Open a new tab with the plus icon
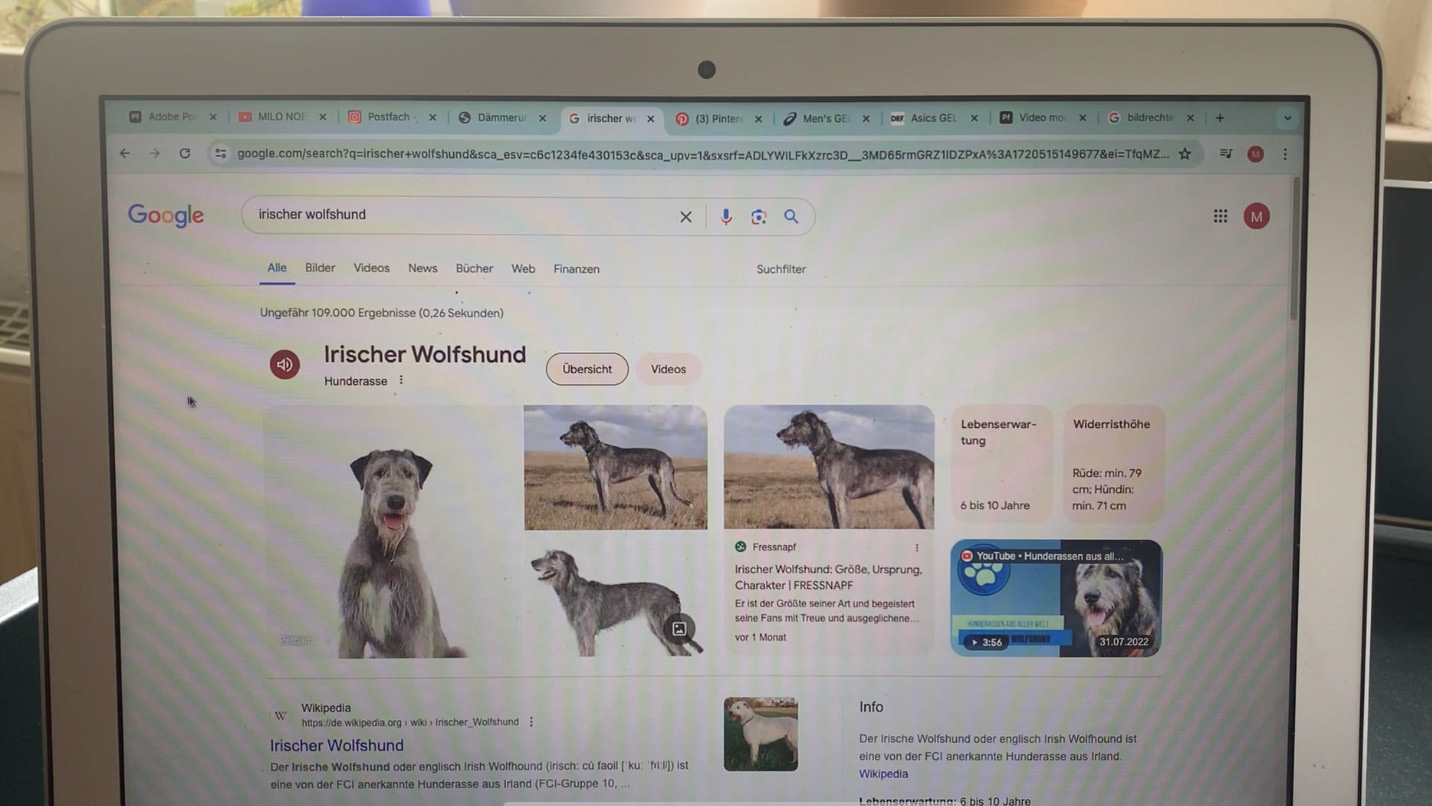This screenshot has width=1432, height=806. (x=1220, y=118)
